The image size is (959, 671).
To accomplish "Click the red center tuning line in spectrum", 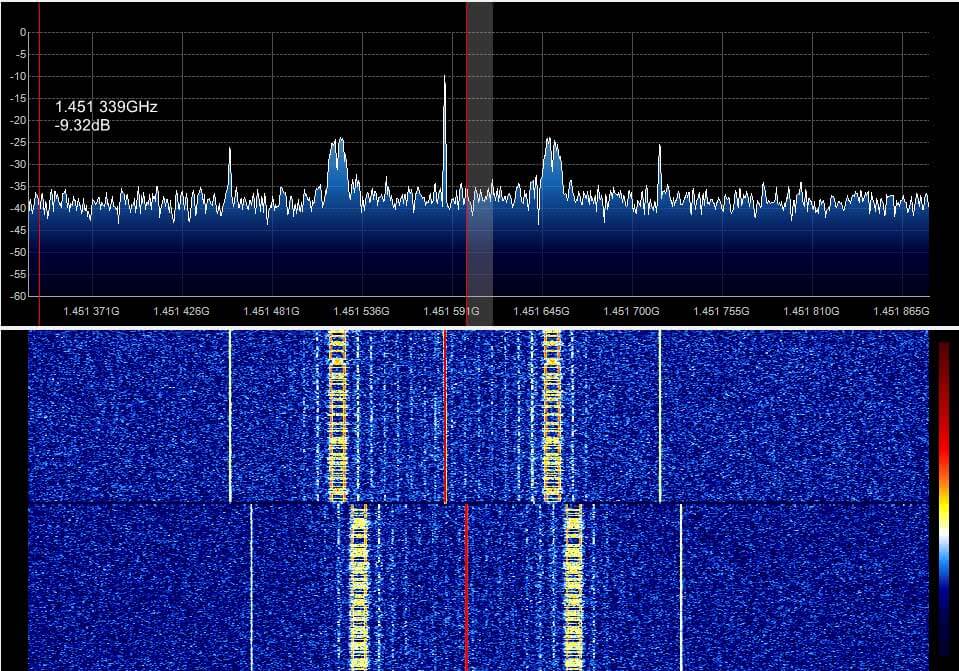I will pos(467,164).
